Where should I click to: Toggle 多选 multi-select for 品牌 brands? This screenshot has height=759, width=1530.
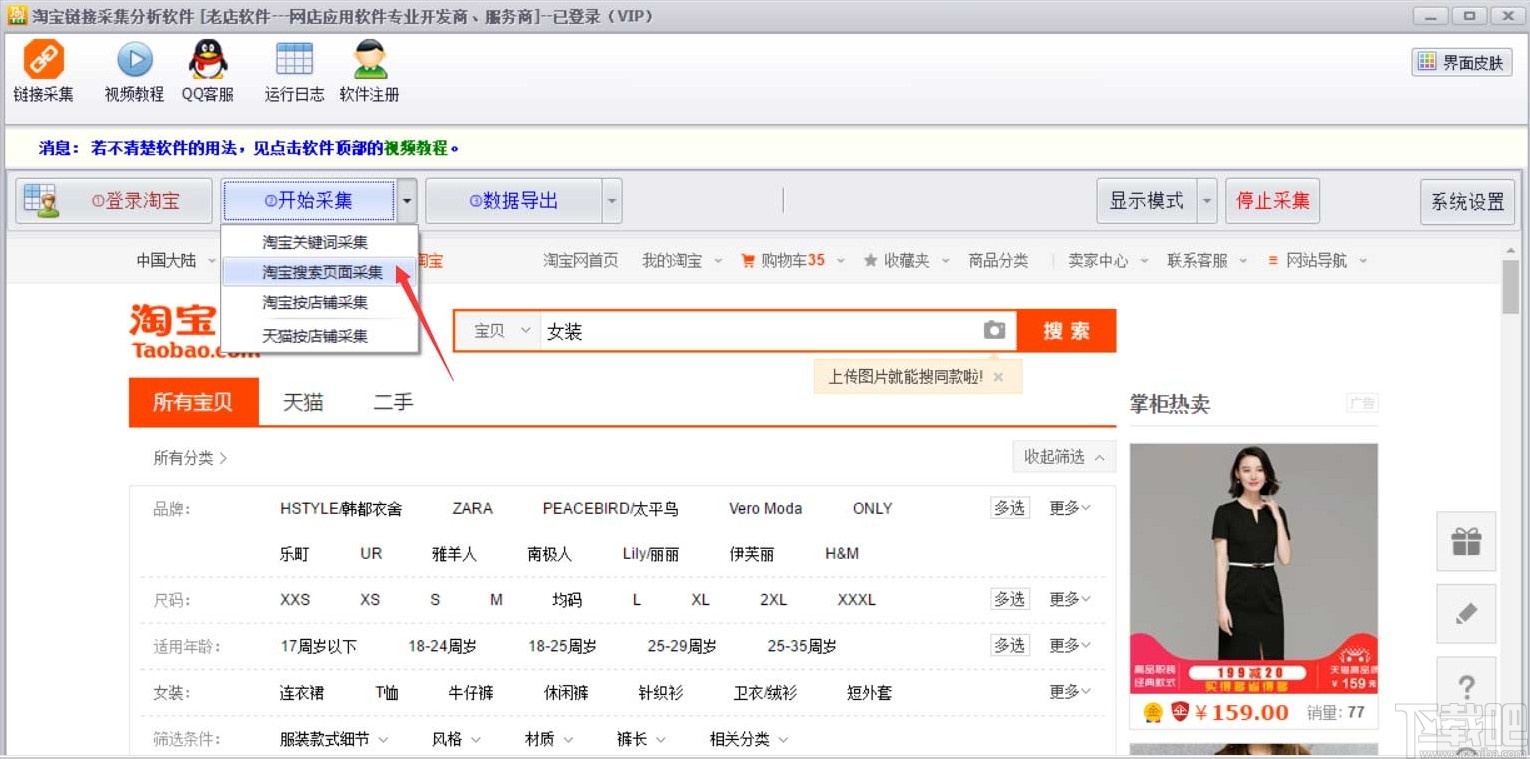(x=1009, y=507)
